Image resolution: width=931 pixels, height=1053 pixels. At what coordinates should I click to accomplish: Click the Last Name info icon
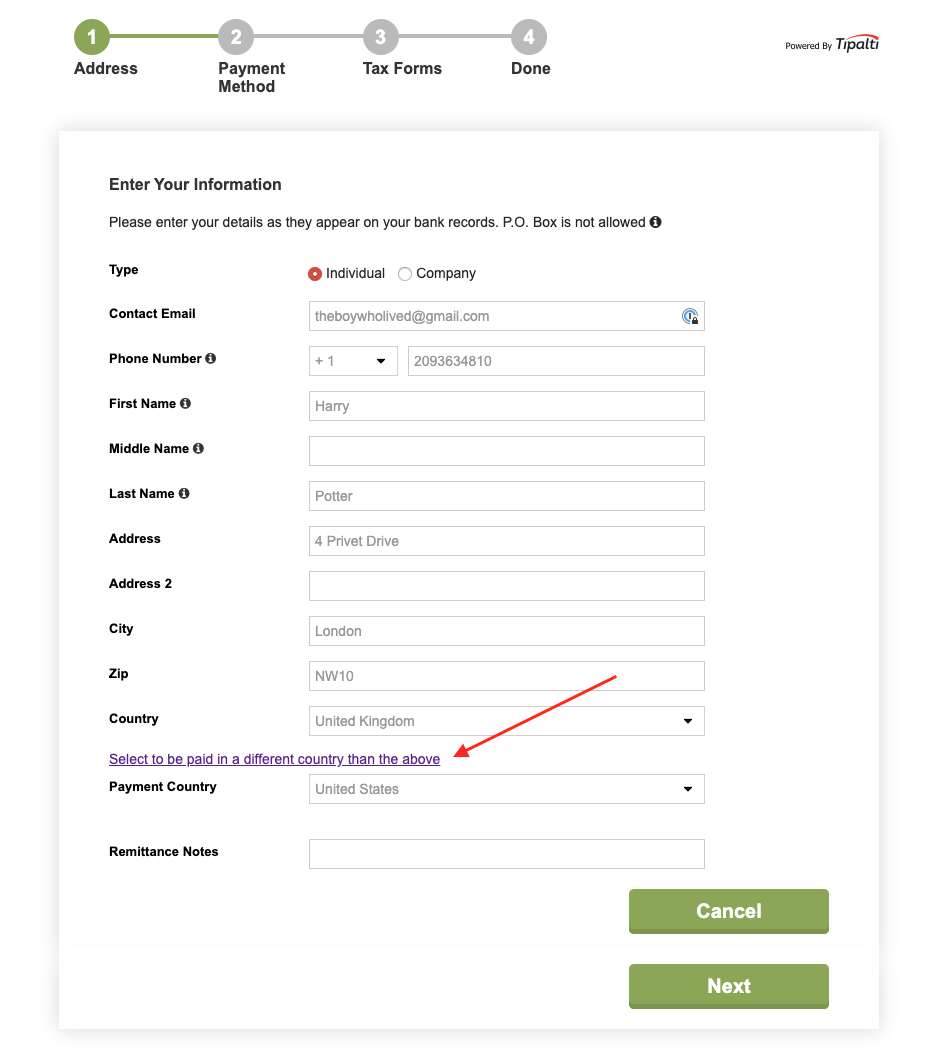pos(184,494)
